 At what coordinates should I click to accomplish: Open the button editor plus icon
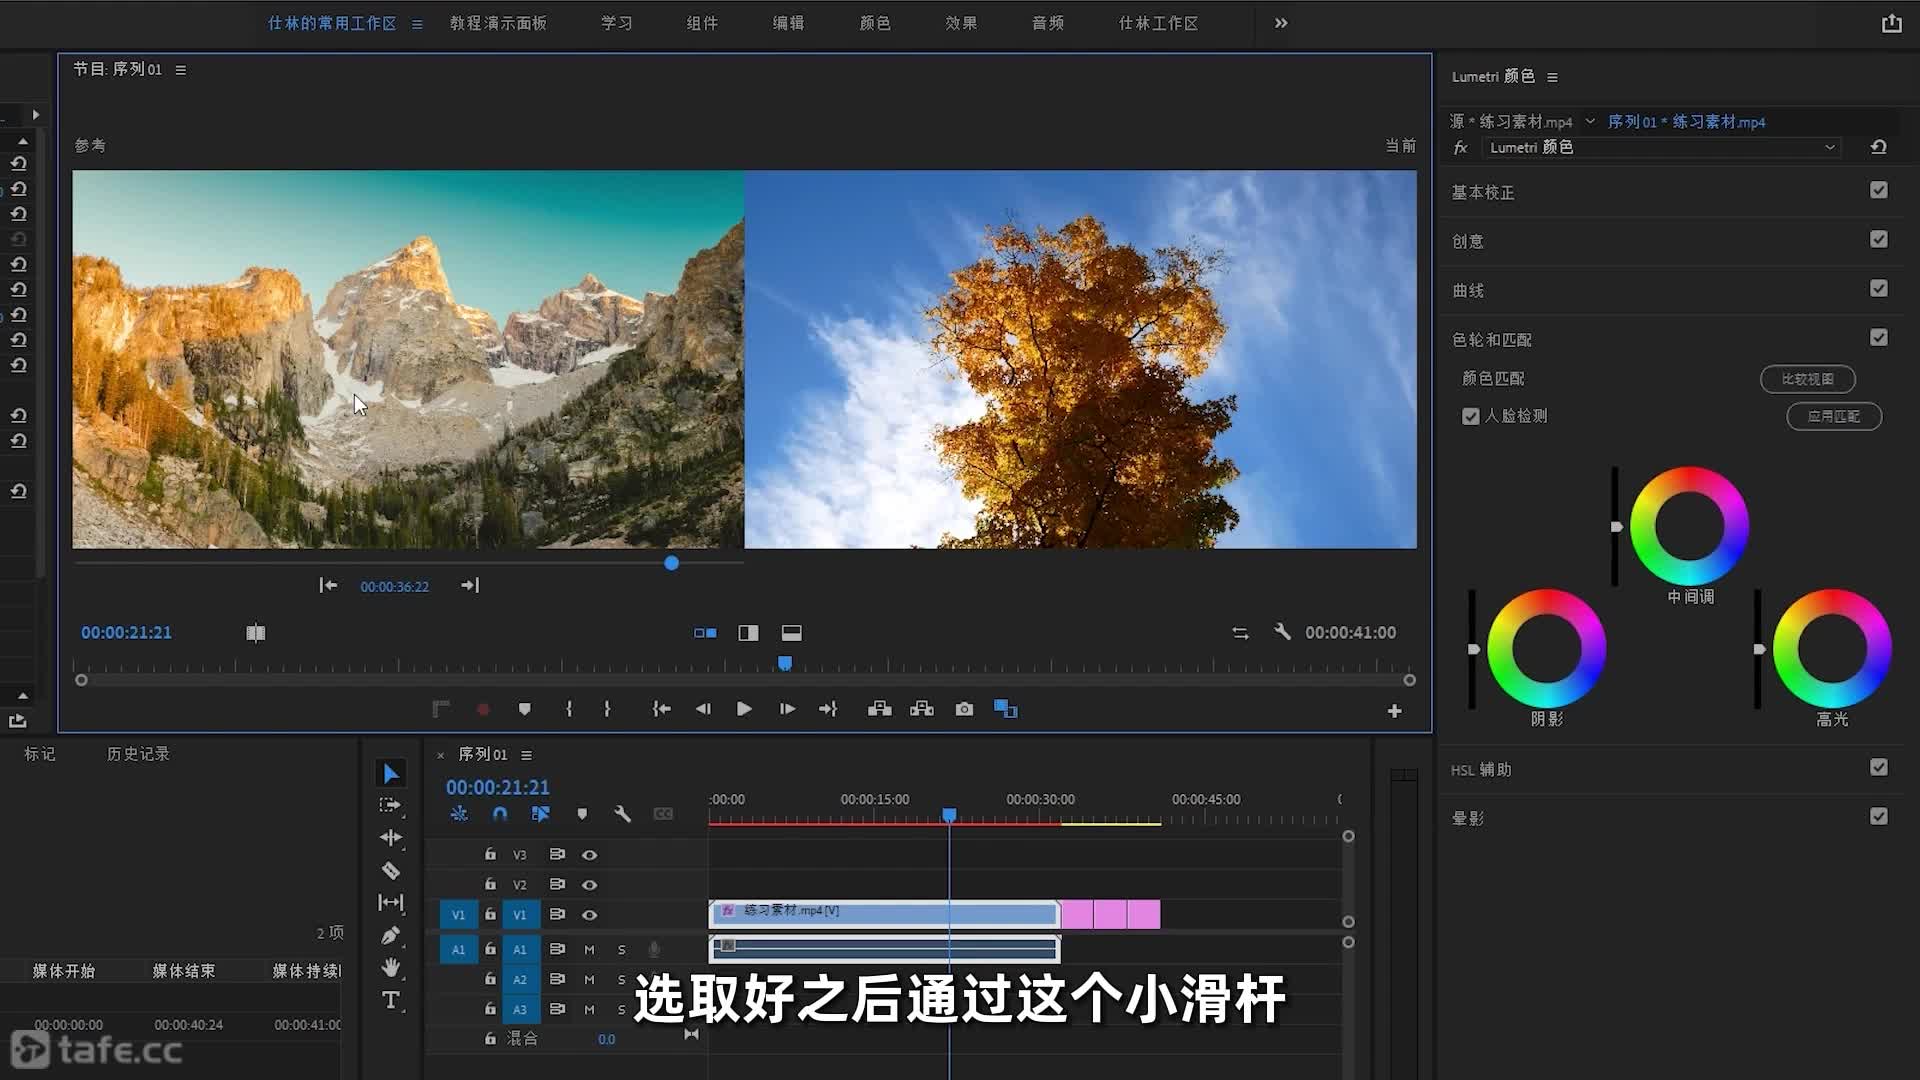(x=1394, y=711)
